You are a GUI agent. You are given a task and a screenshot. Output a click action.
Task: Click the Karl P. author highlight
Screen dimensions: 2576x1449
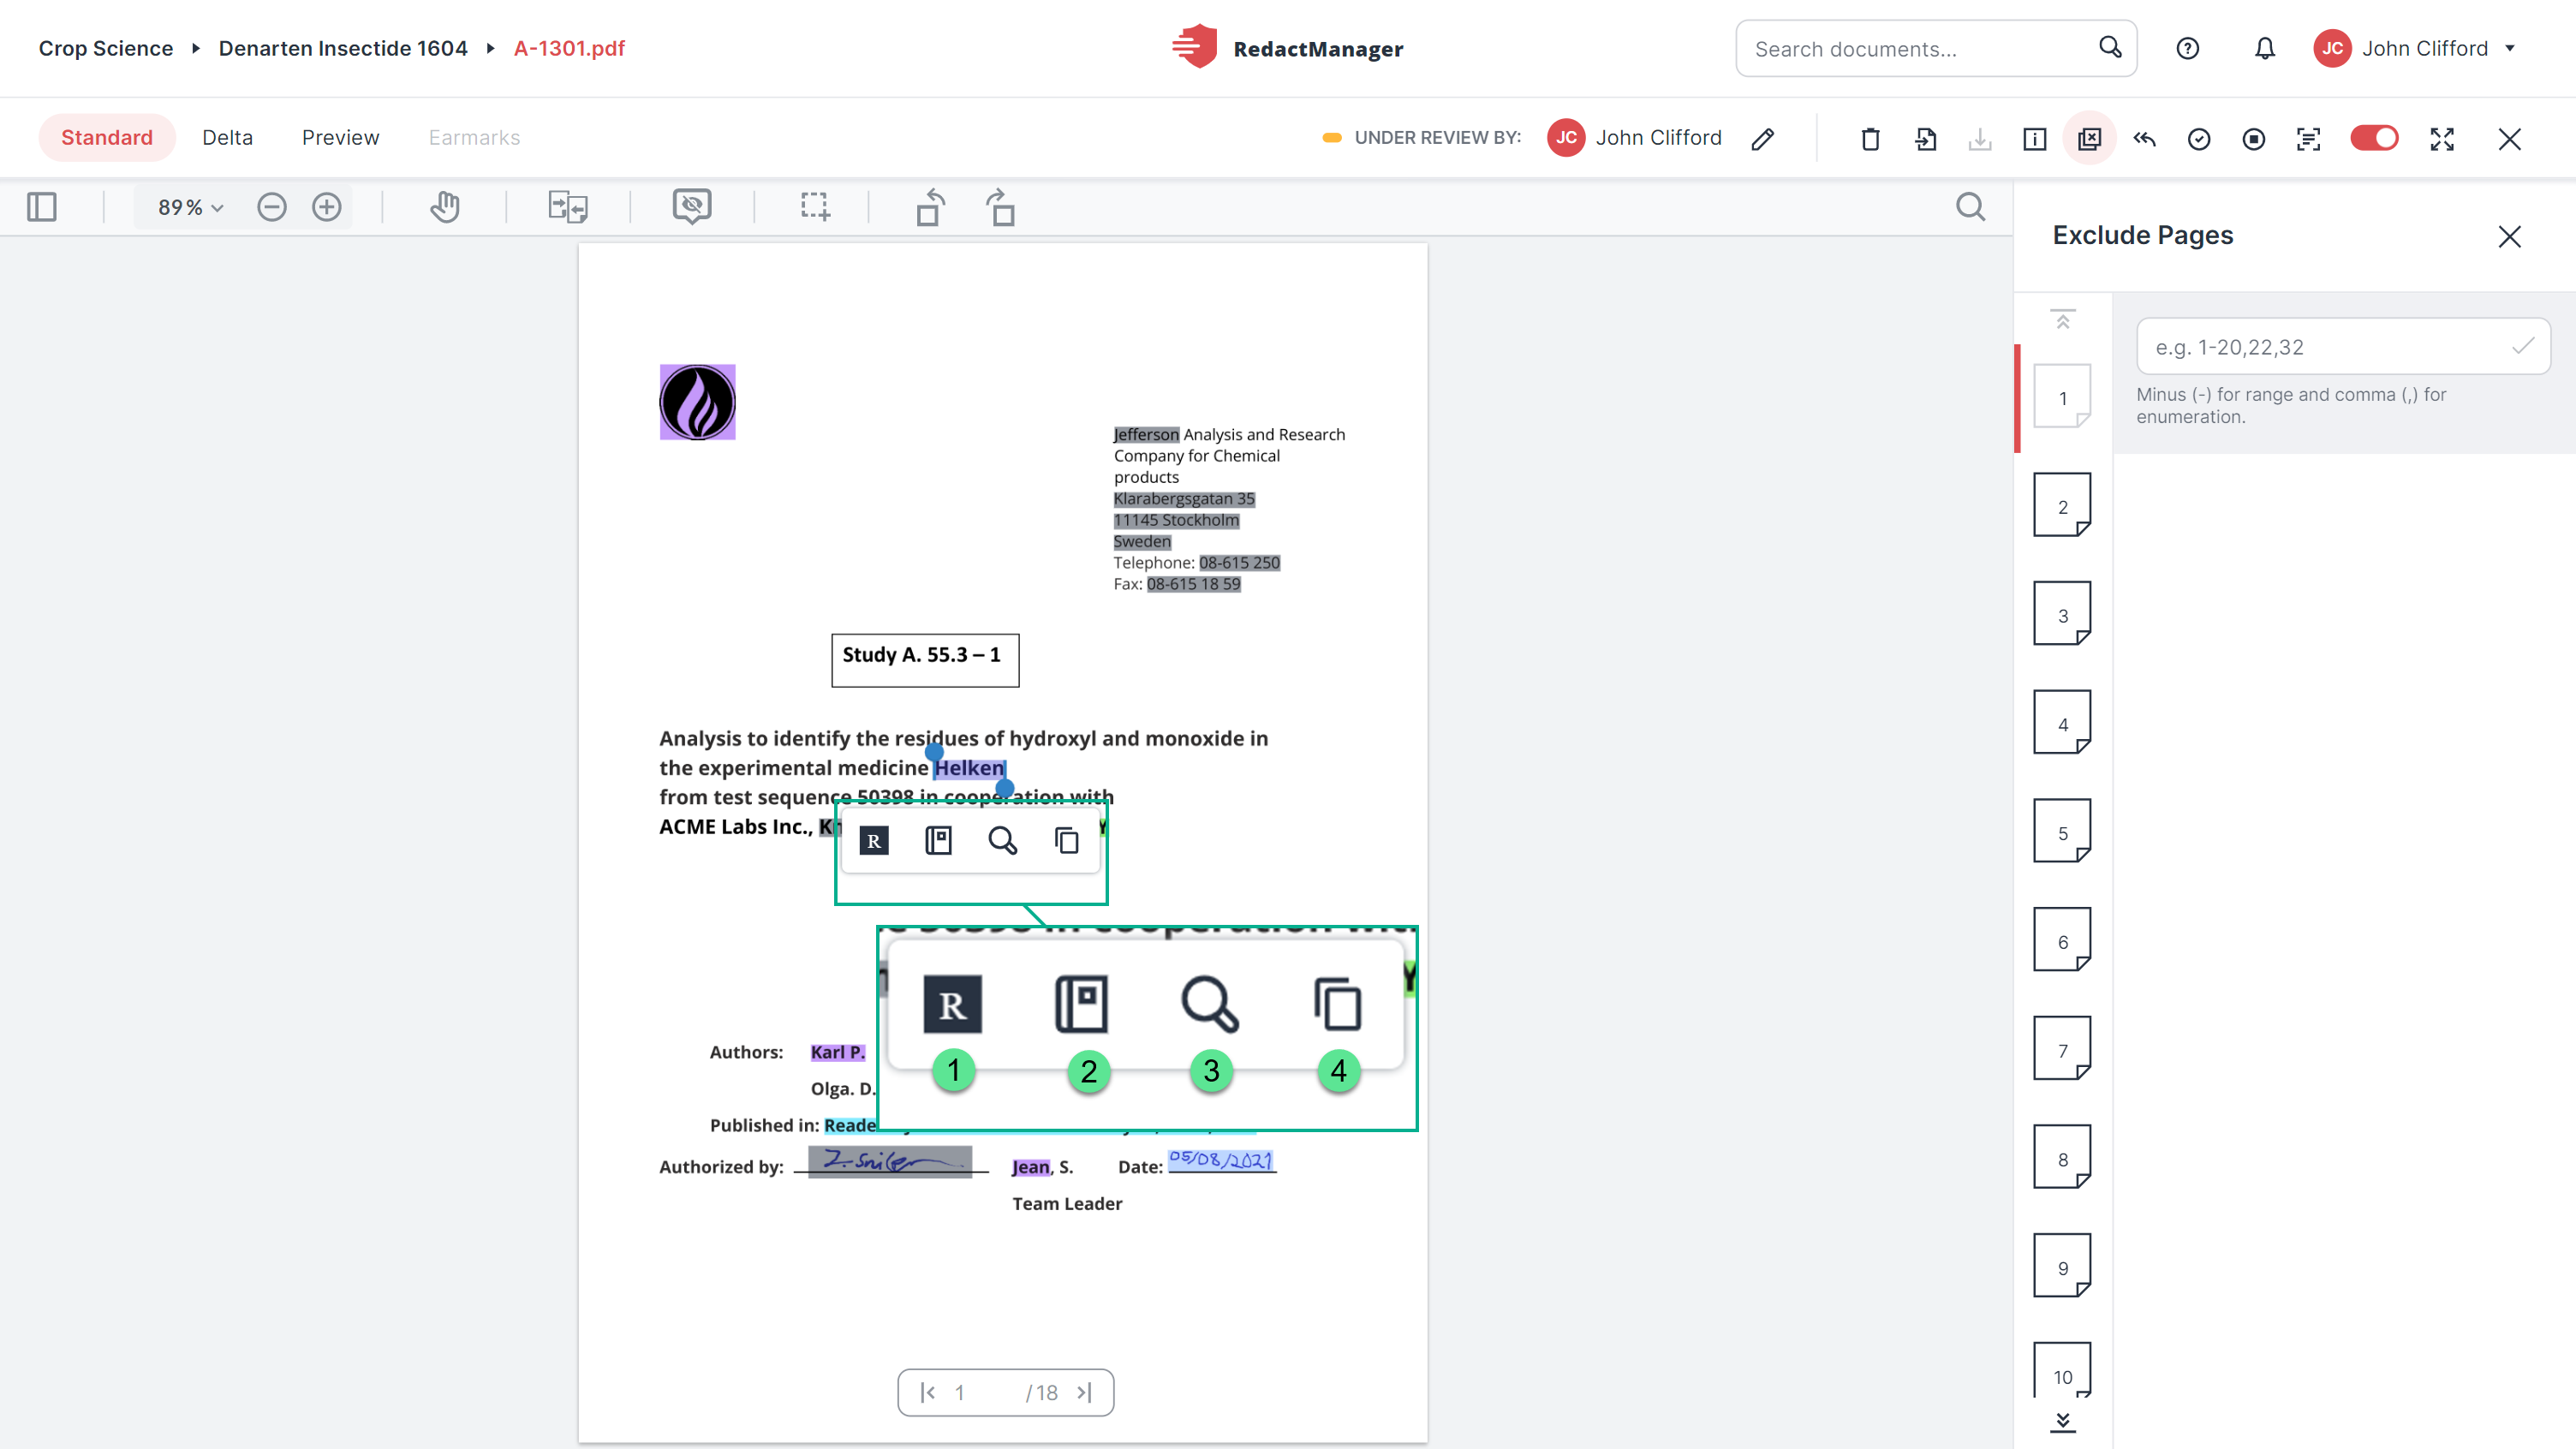pyautogui.click(x=837, y=1052)
